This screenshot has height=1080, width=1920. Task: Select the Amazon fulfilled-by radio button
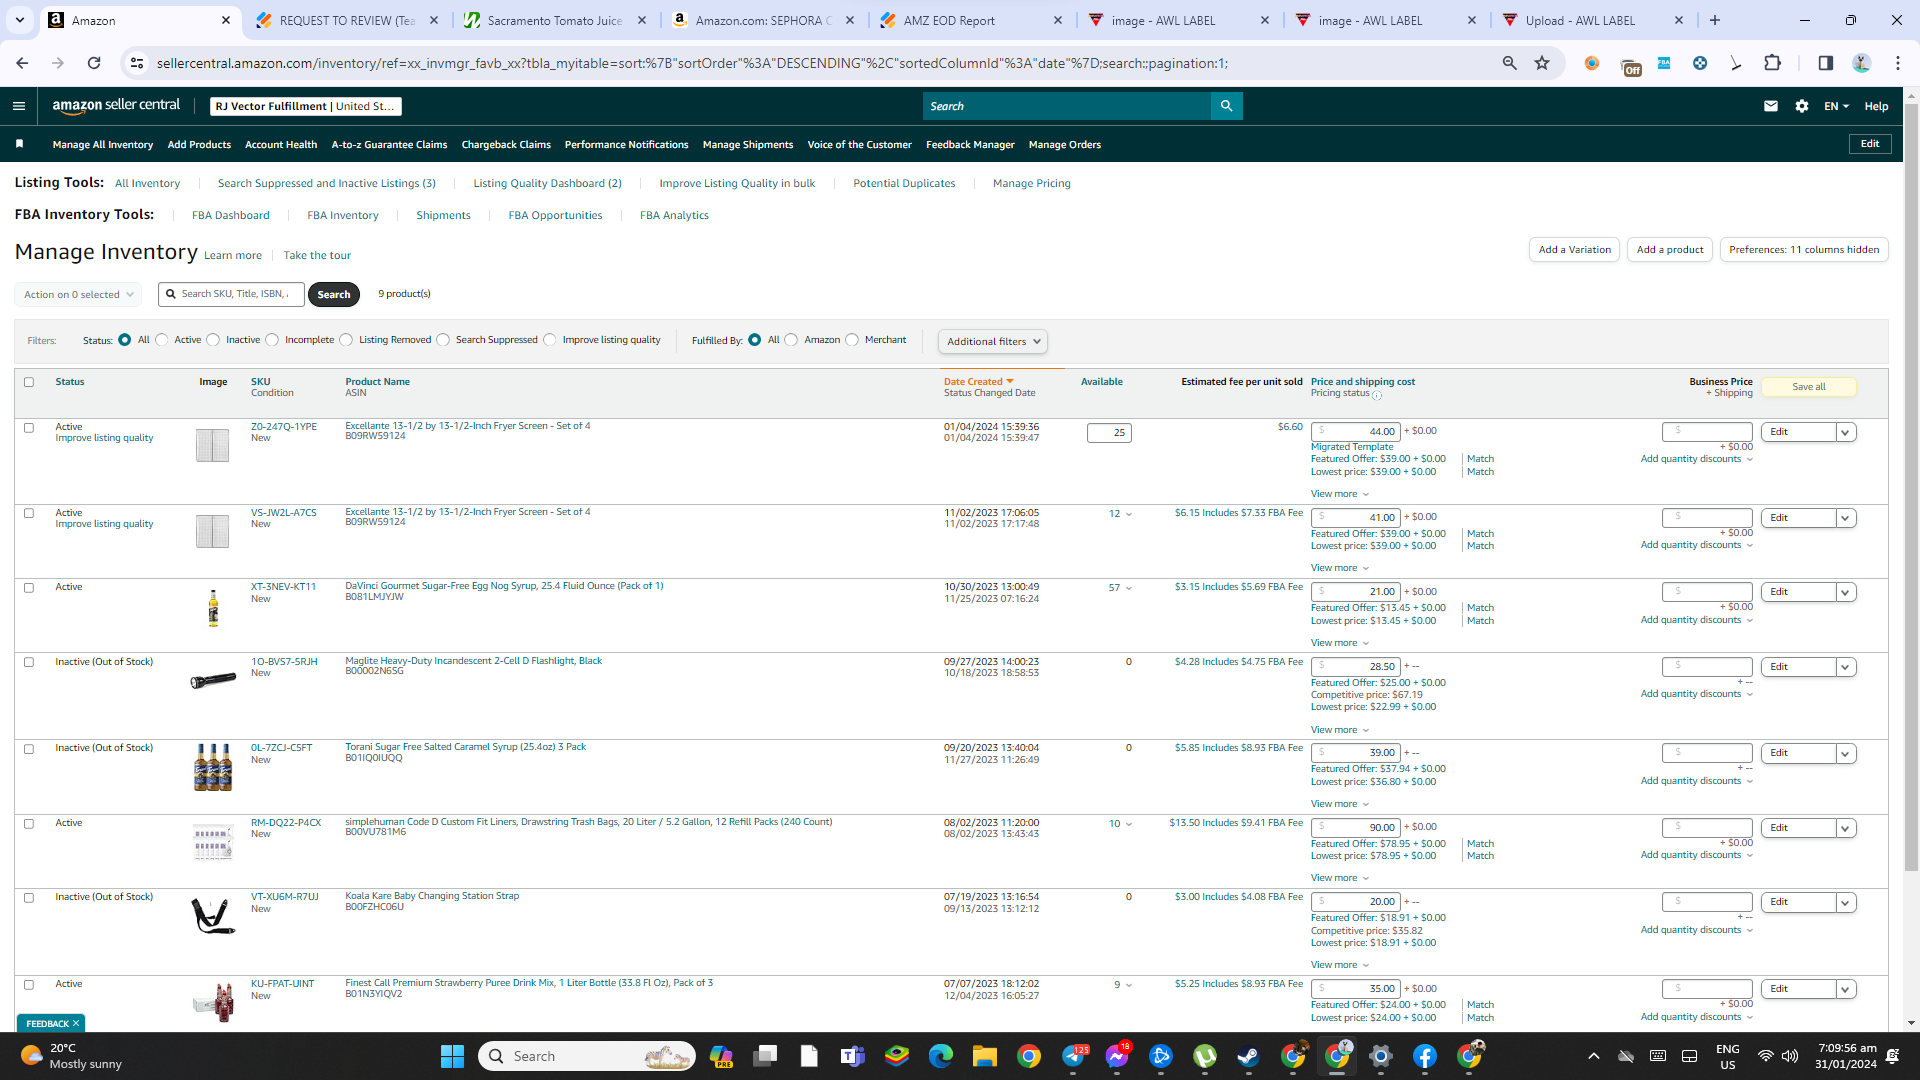click(x=791, y=340)
